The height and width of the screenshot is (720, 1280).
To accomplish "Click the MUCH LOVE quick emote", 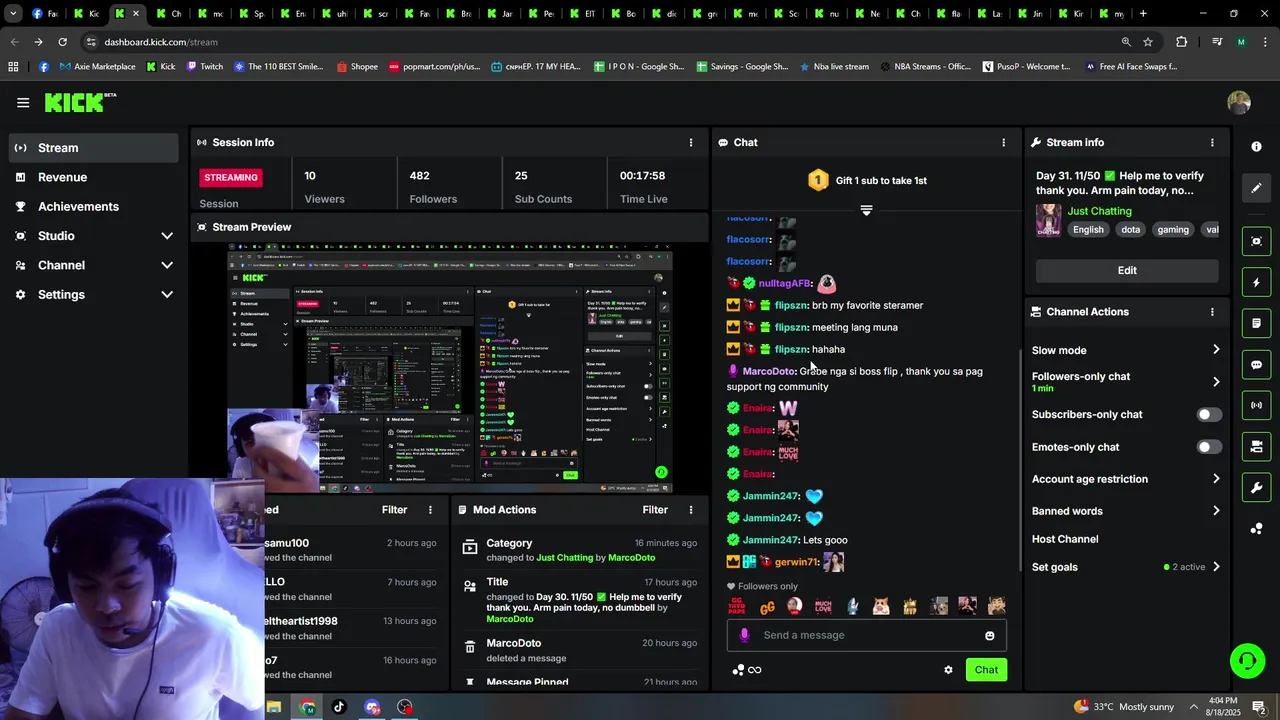I will click(x=823, y=606).
